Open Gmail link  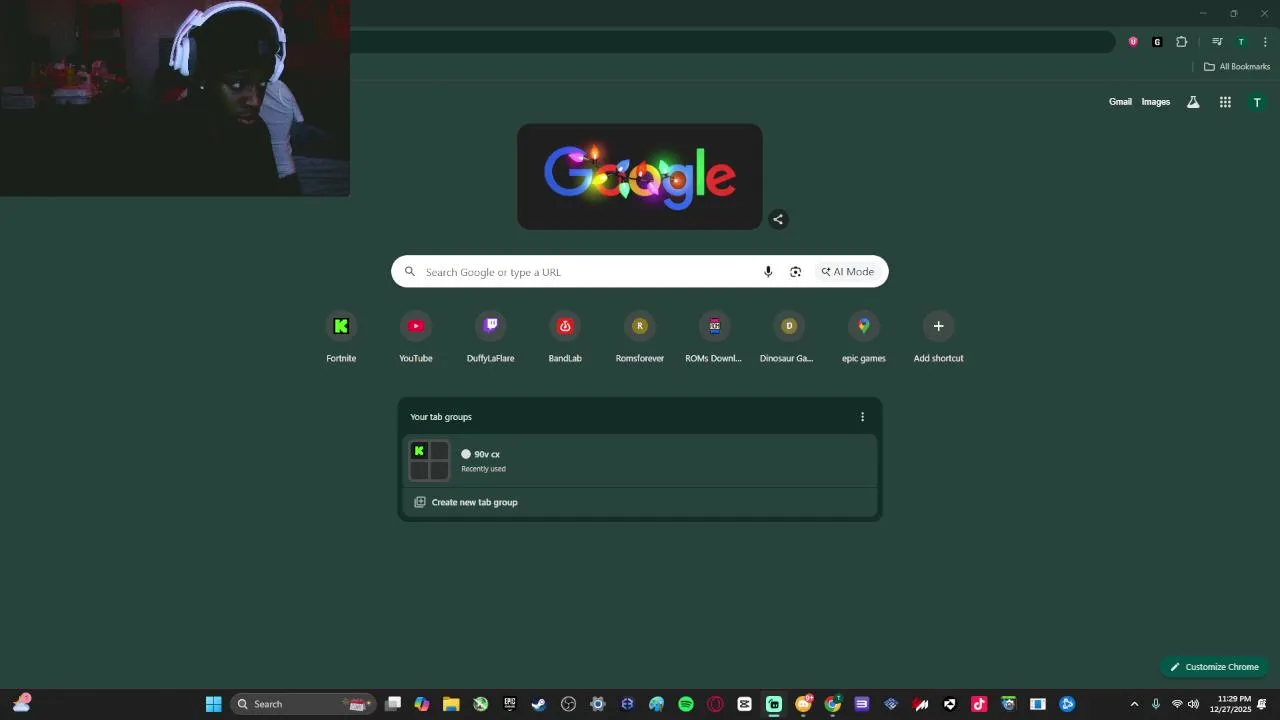(1120, 102)
